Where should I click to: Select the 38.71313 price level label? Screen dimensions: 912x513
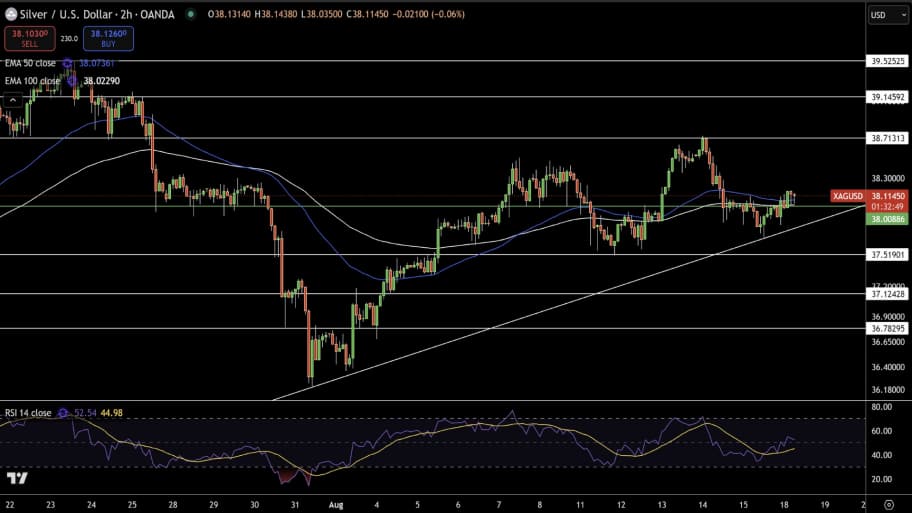coord(888,138)
